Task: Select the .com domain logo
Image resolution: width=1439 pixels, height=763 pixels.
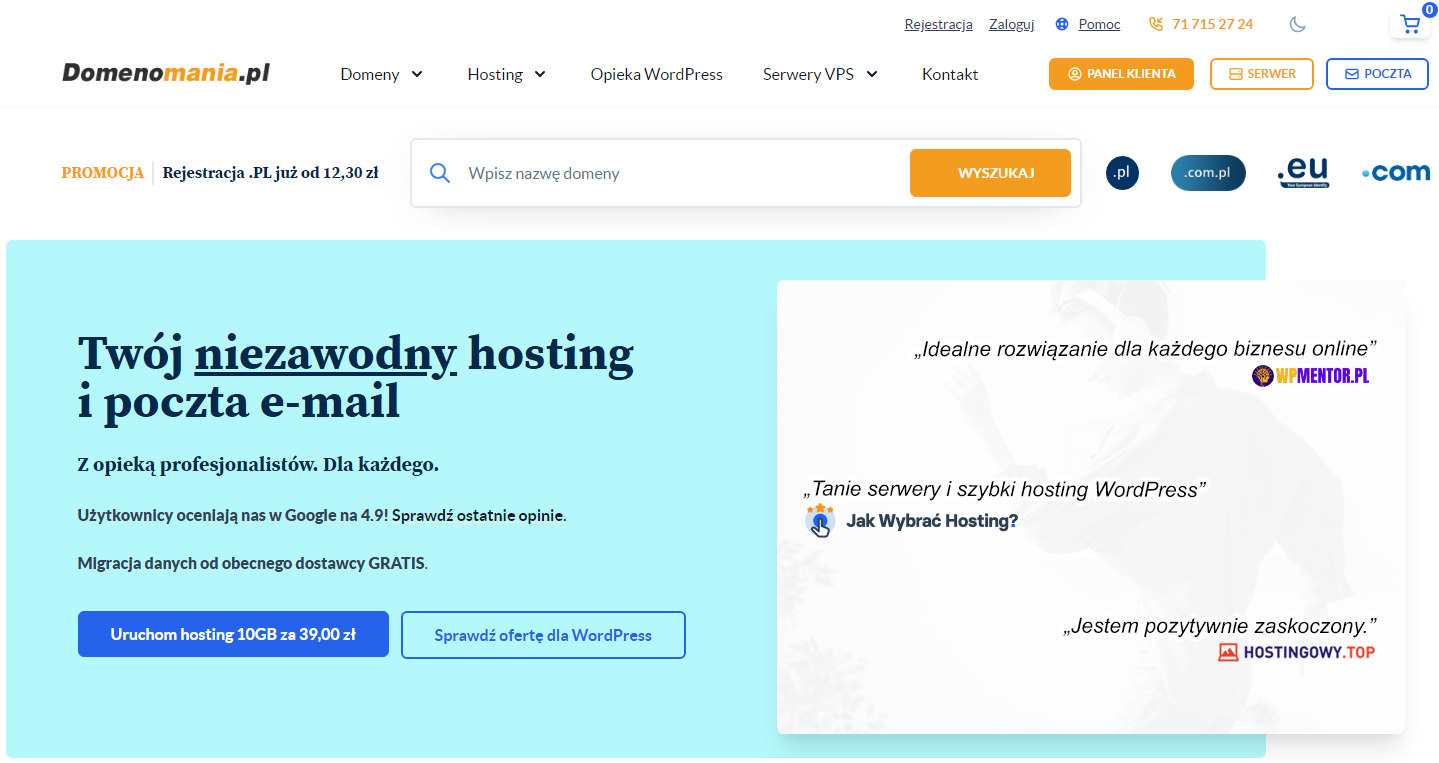Action: click(1396, 173)
